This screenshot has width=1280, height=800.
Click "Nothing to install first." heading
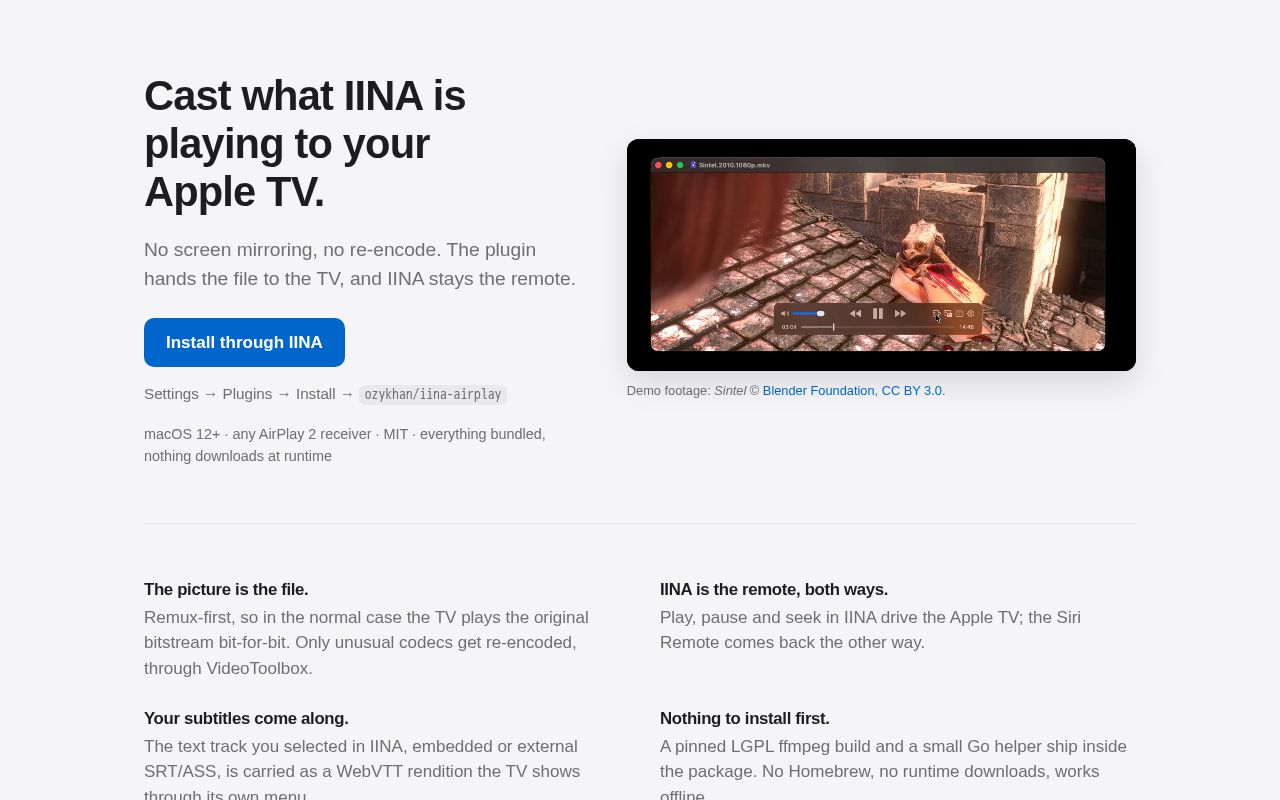point(745,718)
